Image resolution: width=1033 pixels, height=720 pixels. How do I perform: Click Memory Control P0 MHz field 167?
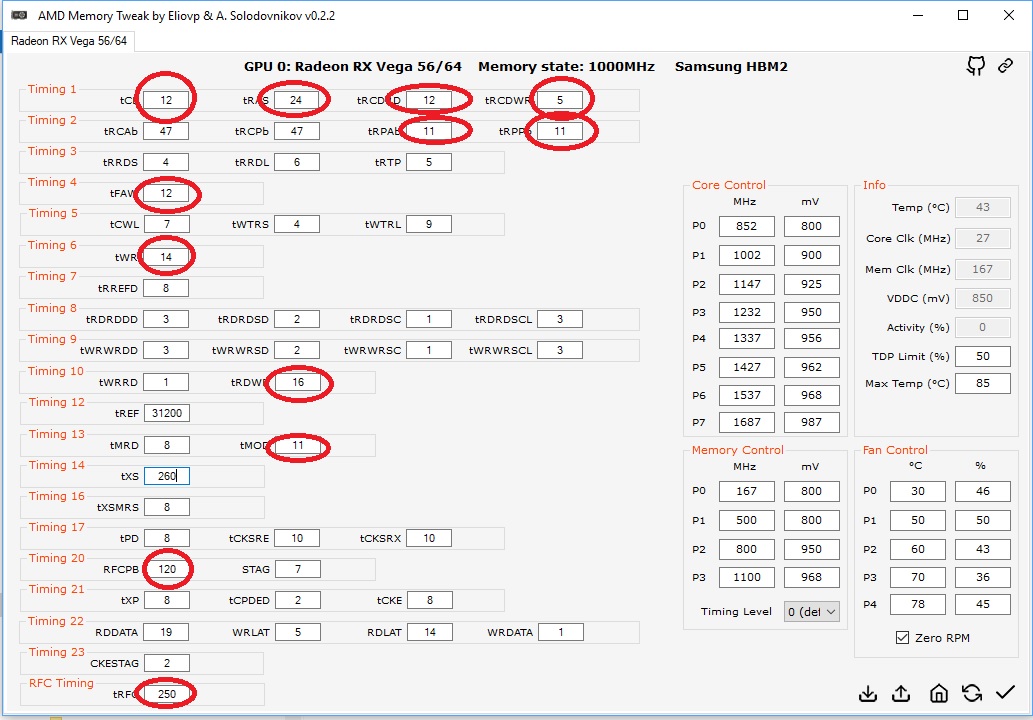(x=746, y=491)
